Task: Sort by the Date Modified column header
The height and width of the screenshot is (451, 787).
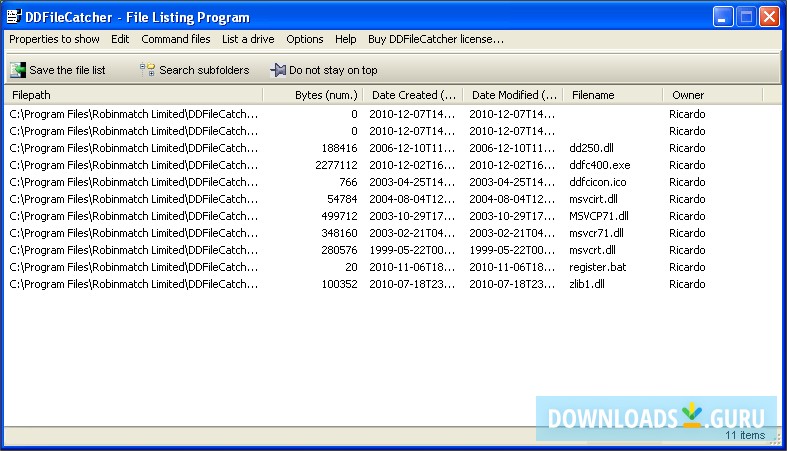Action: point(513,95)
